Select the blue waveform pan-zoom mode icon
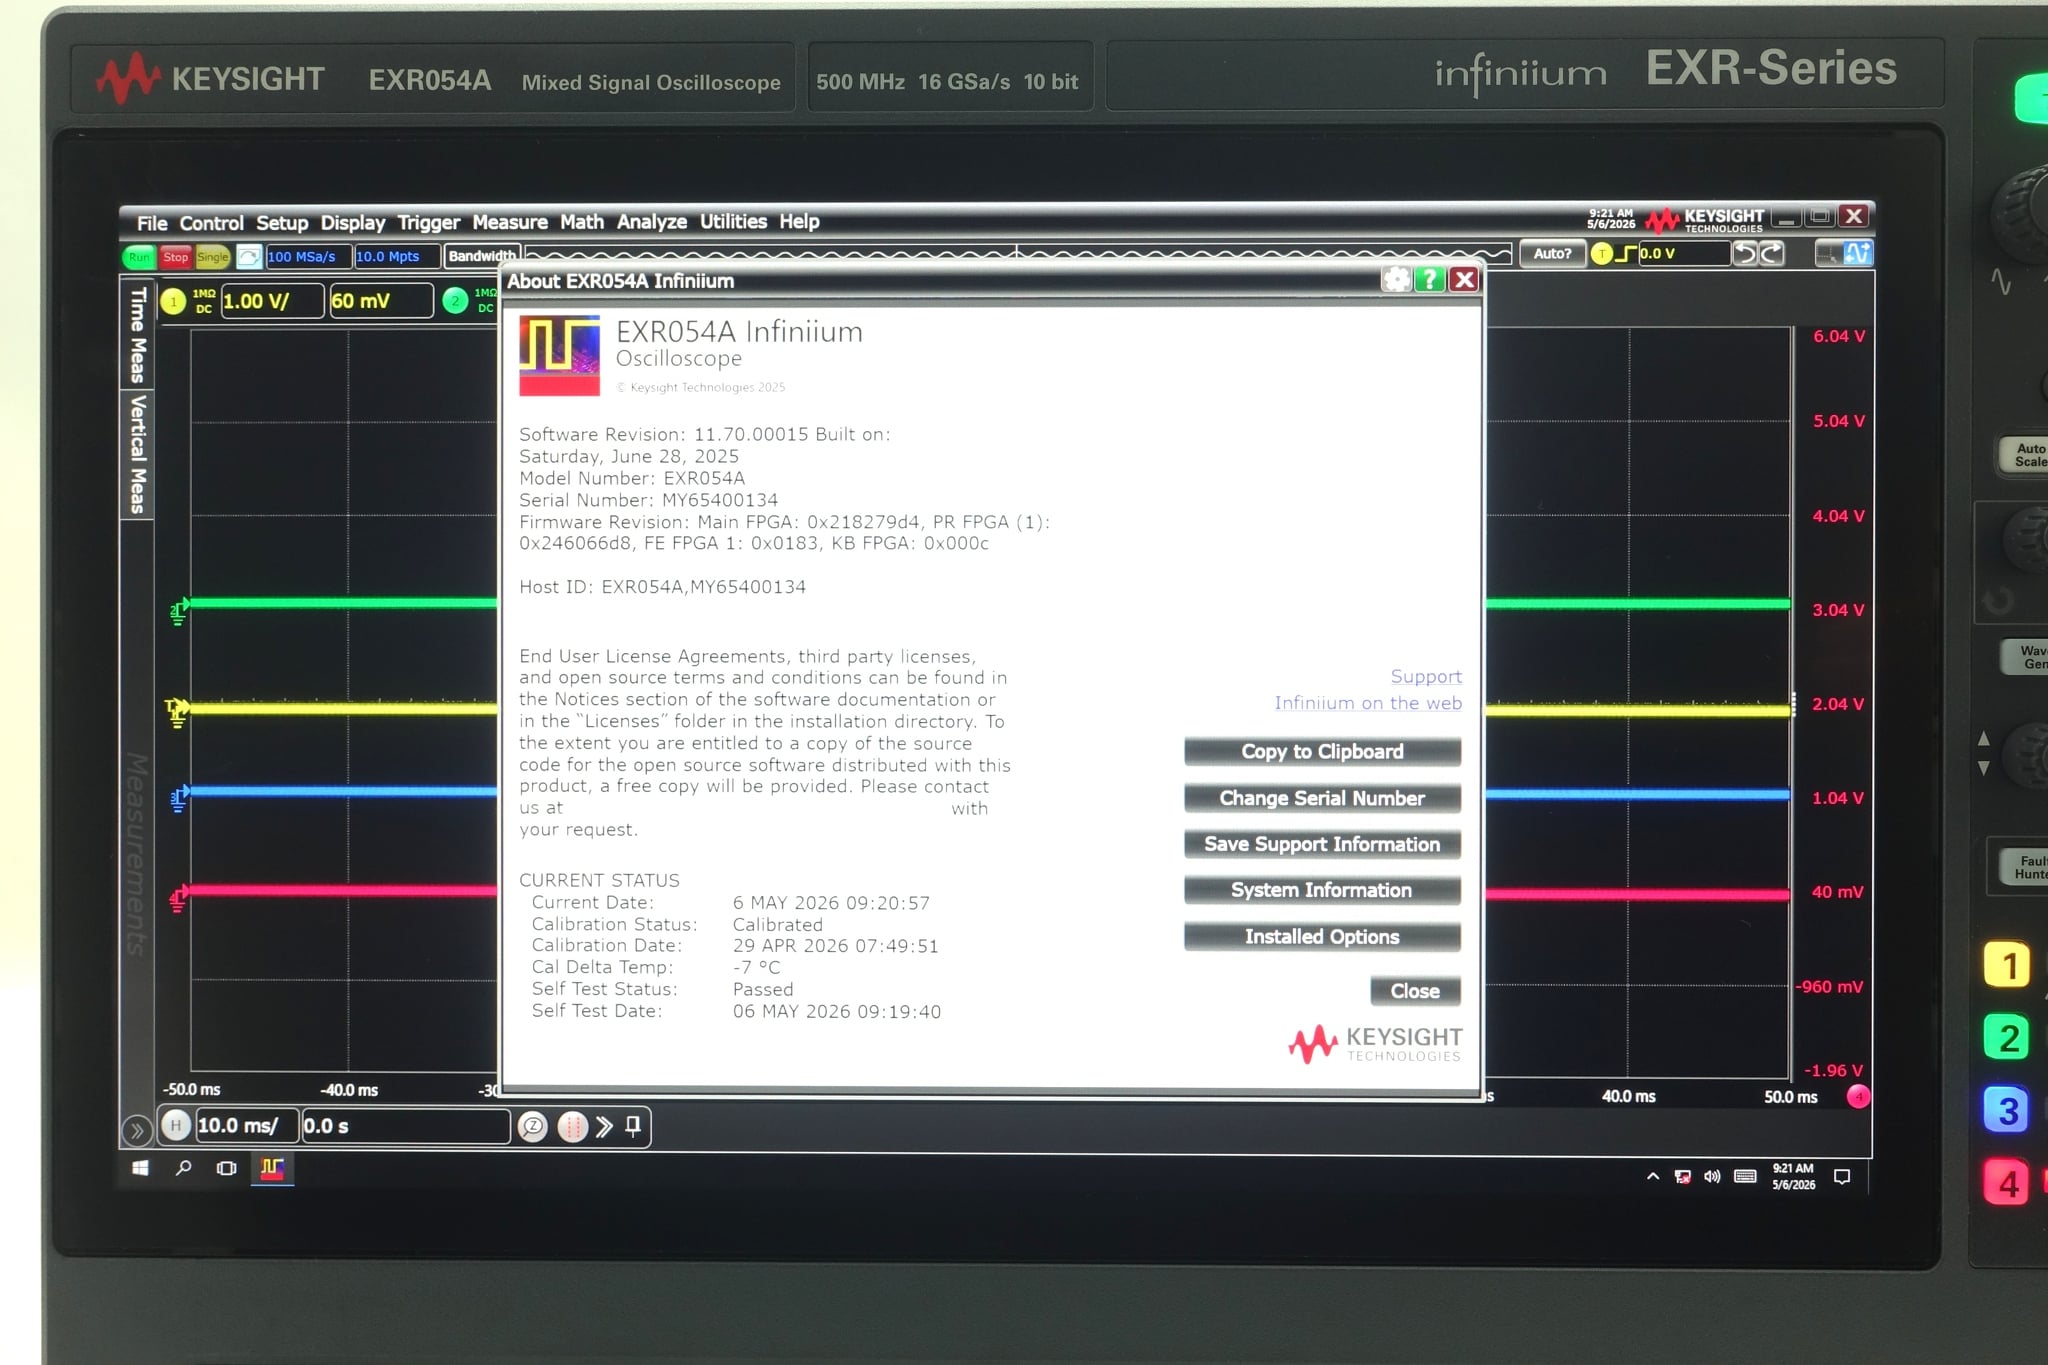Viewport: 2048px width, 1365px height. (x=1857, y=253)
